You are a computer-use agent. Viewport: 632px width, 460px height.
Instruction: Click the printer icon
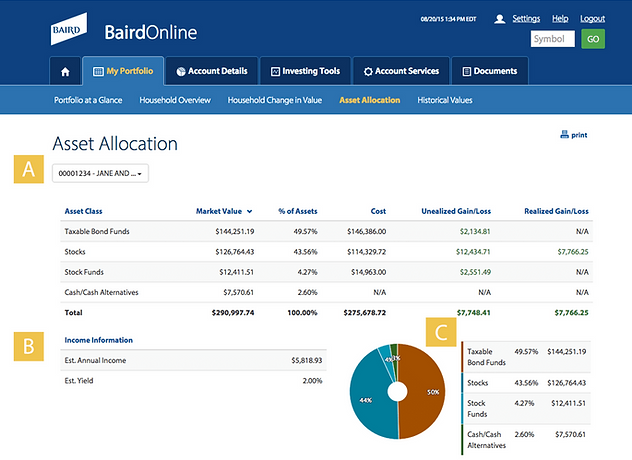click(x=564, y=135)
